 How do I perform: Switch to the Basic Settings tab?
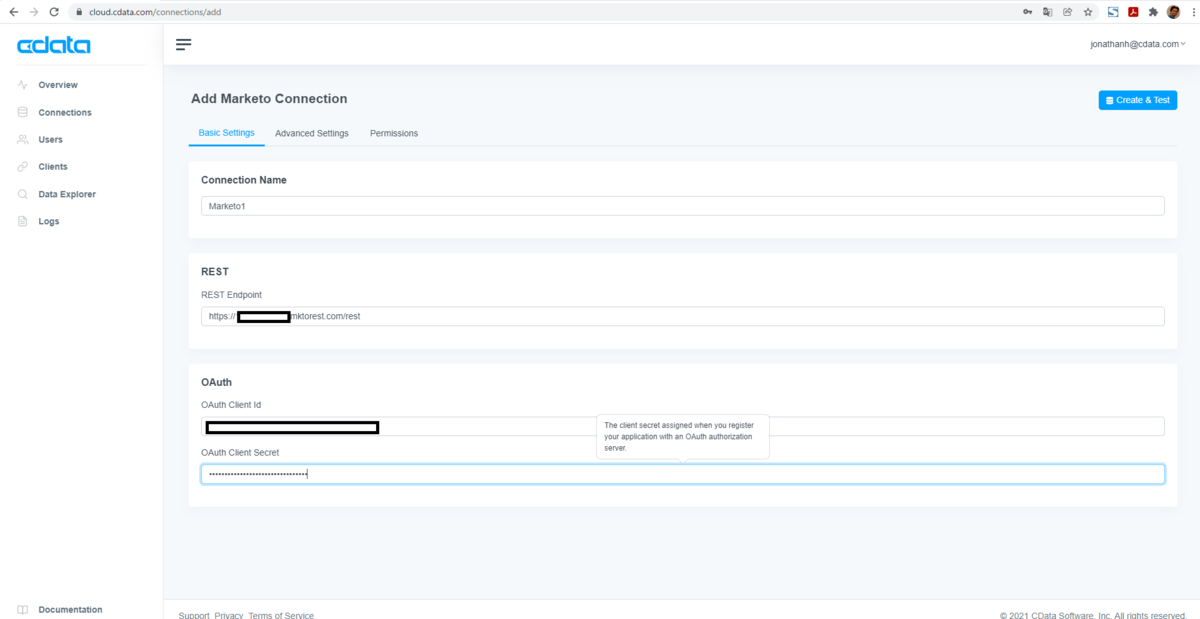click(226, 133)
